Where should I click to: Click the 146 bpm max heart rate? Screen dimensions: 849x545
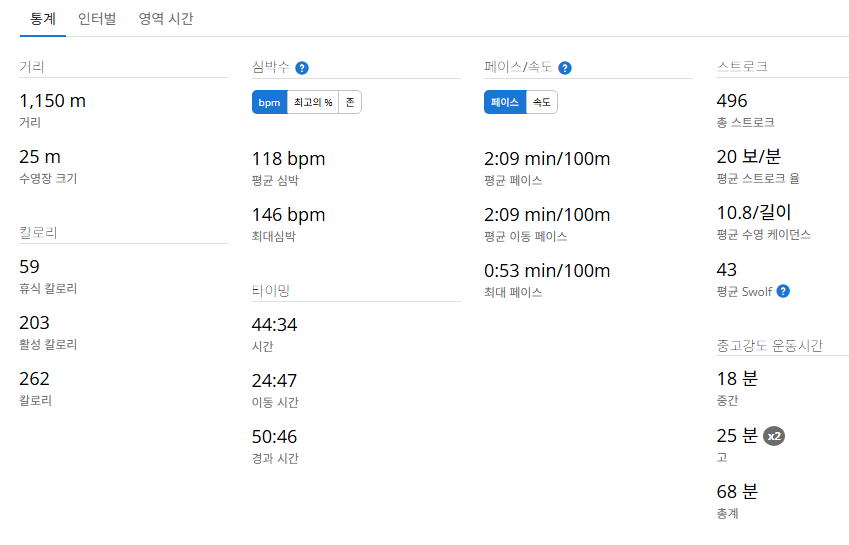click(289, 215)
